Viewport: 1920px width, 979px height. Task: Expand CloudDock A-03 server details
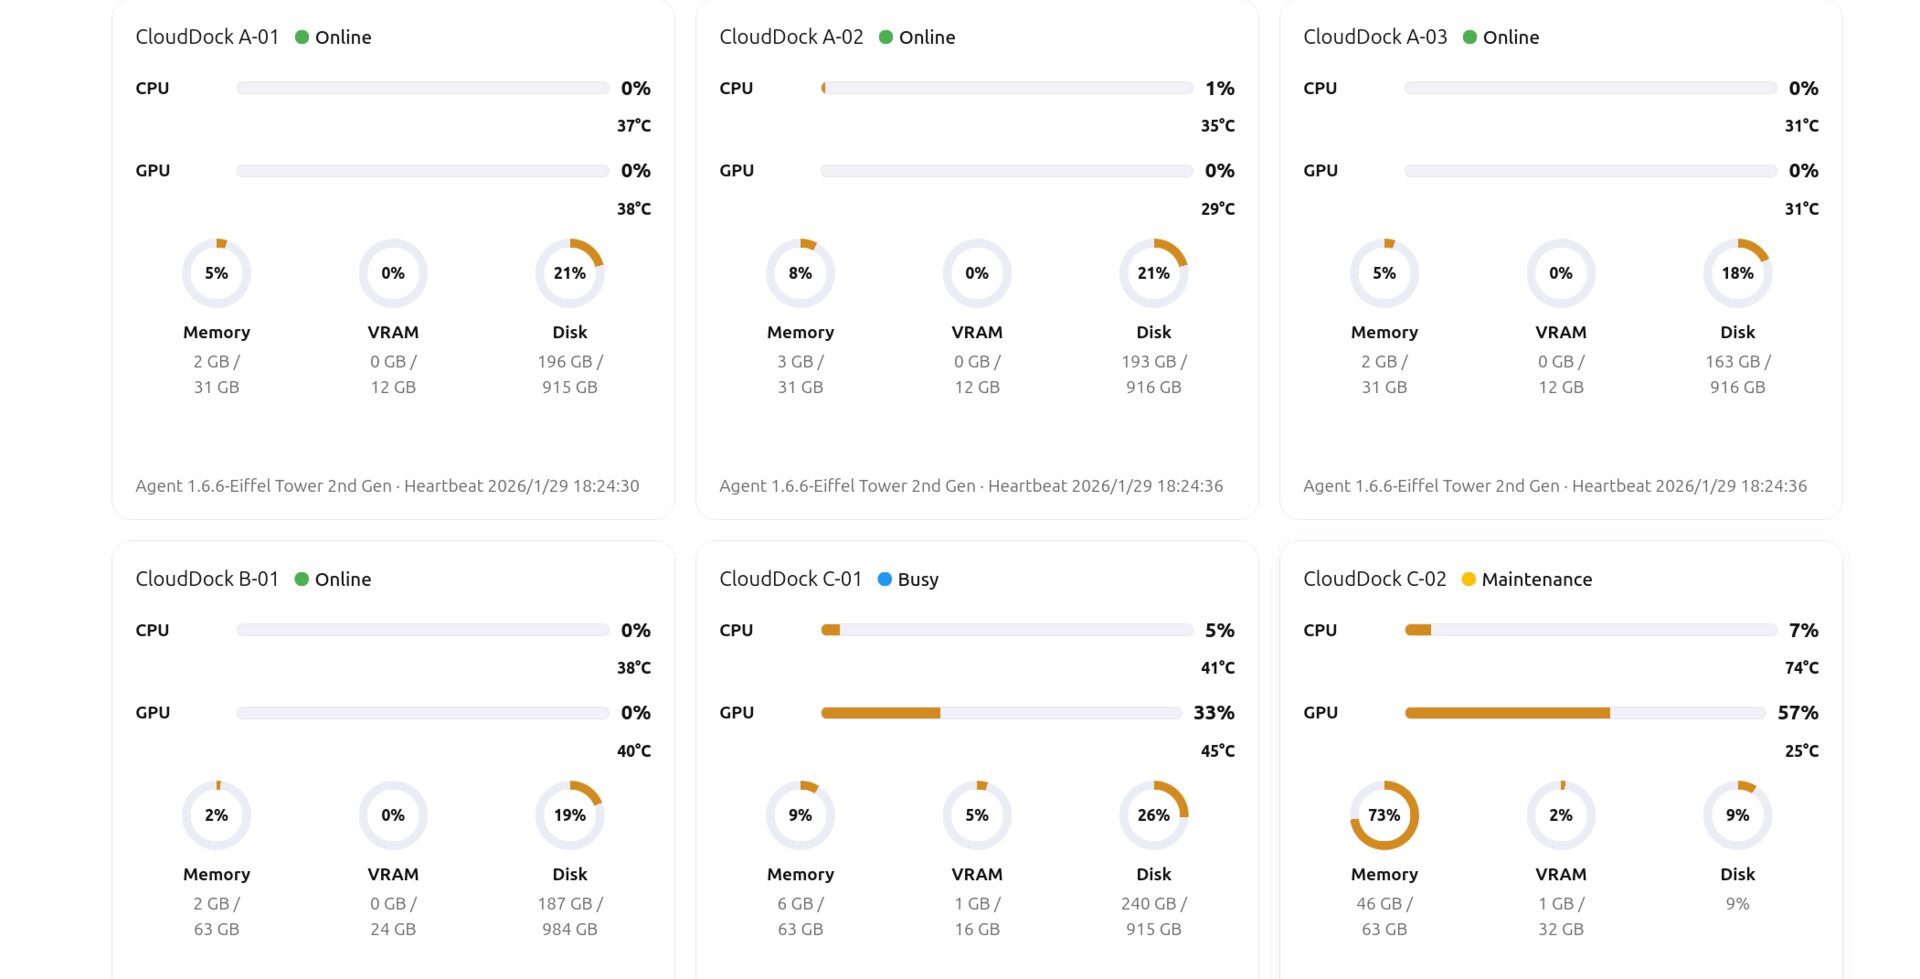1374,36
